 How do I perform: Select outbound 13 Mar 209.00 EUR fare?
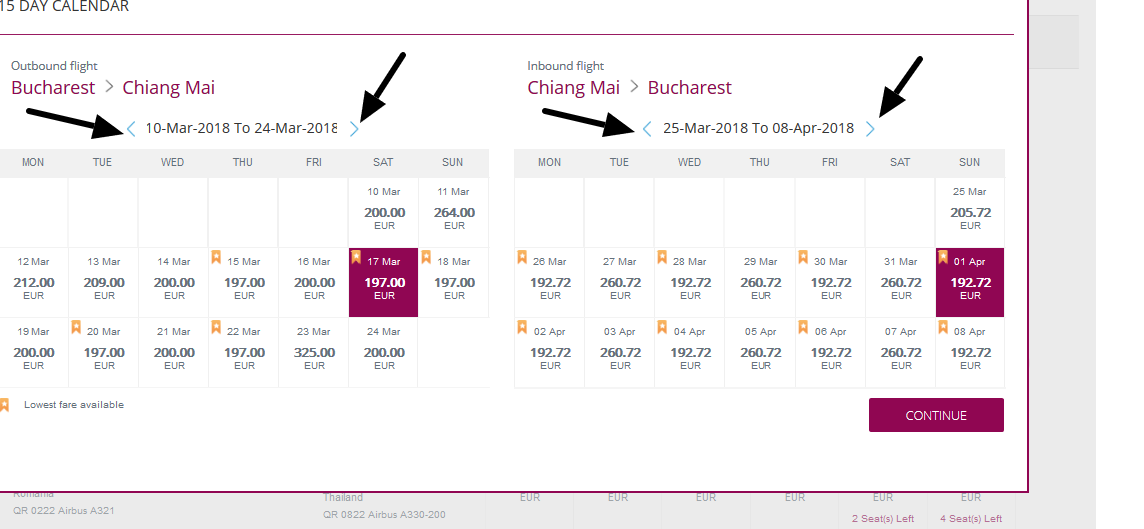click(x=104, y=282)
